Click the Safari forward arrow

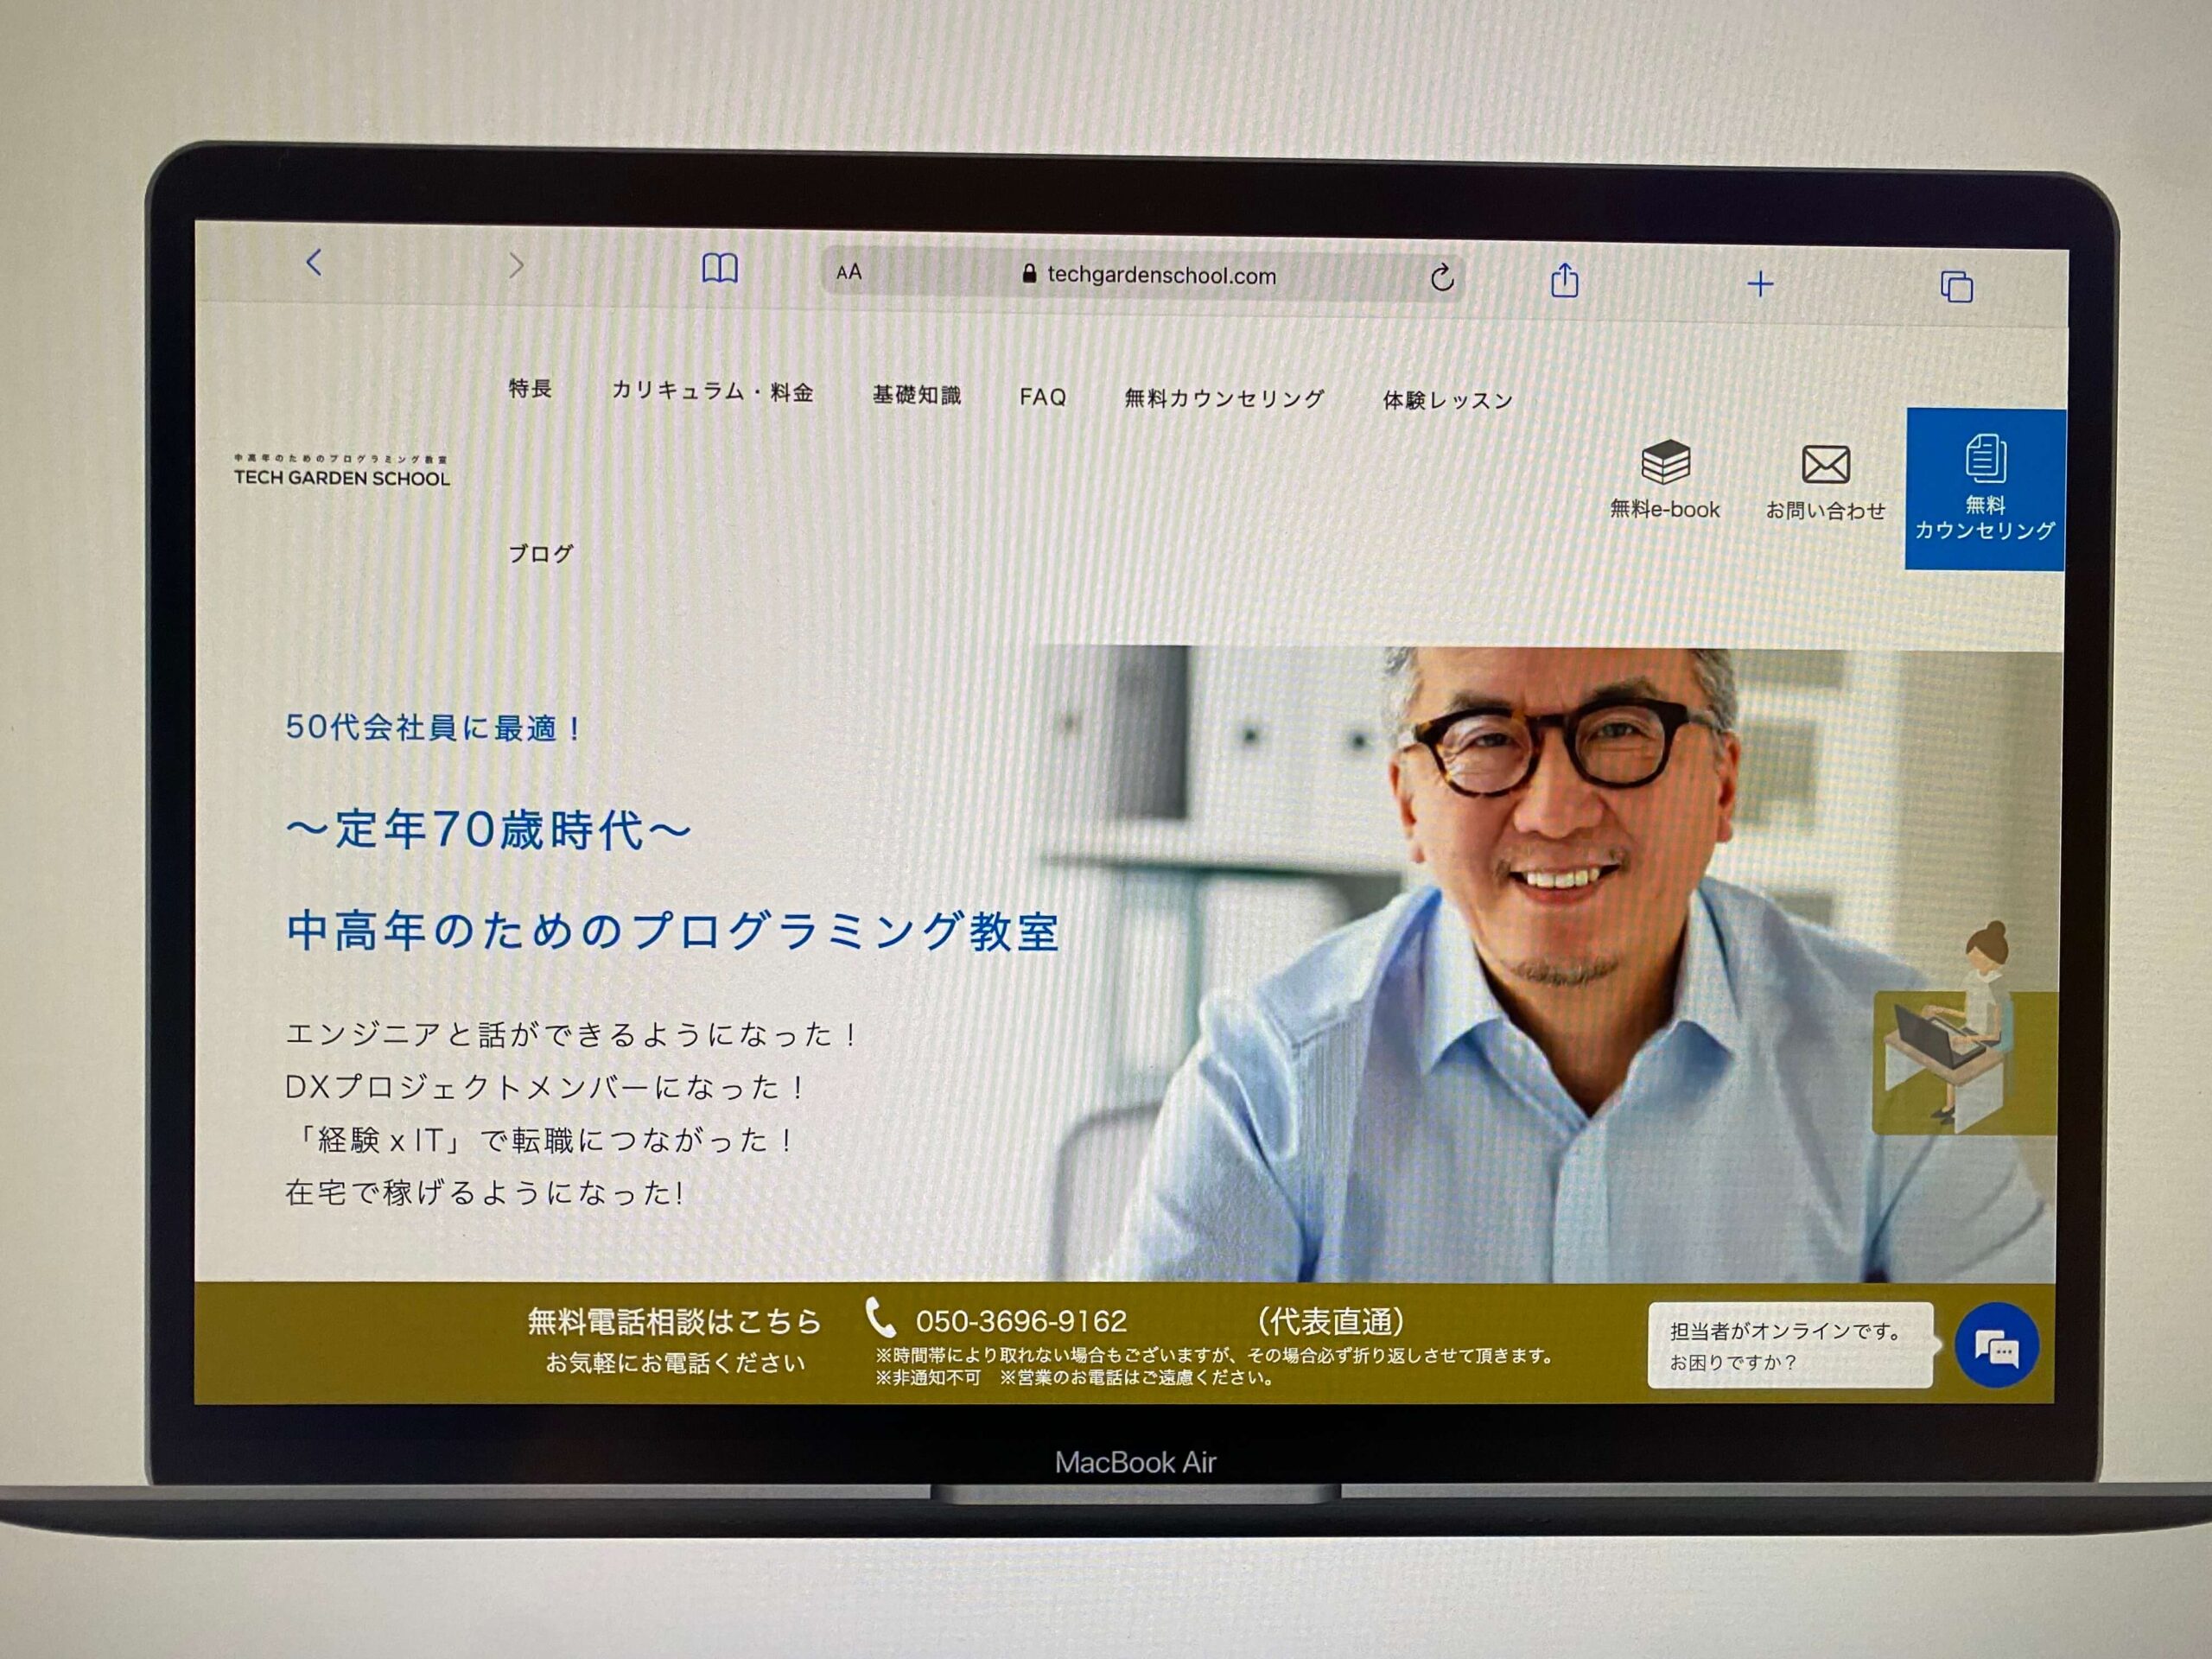pos(516,266)
